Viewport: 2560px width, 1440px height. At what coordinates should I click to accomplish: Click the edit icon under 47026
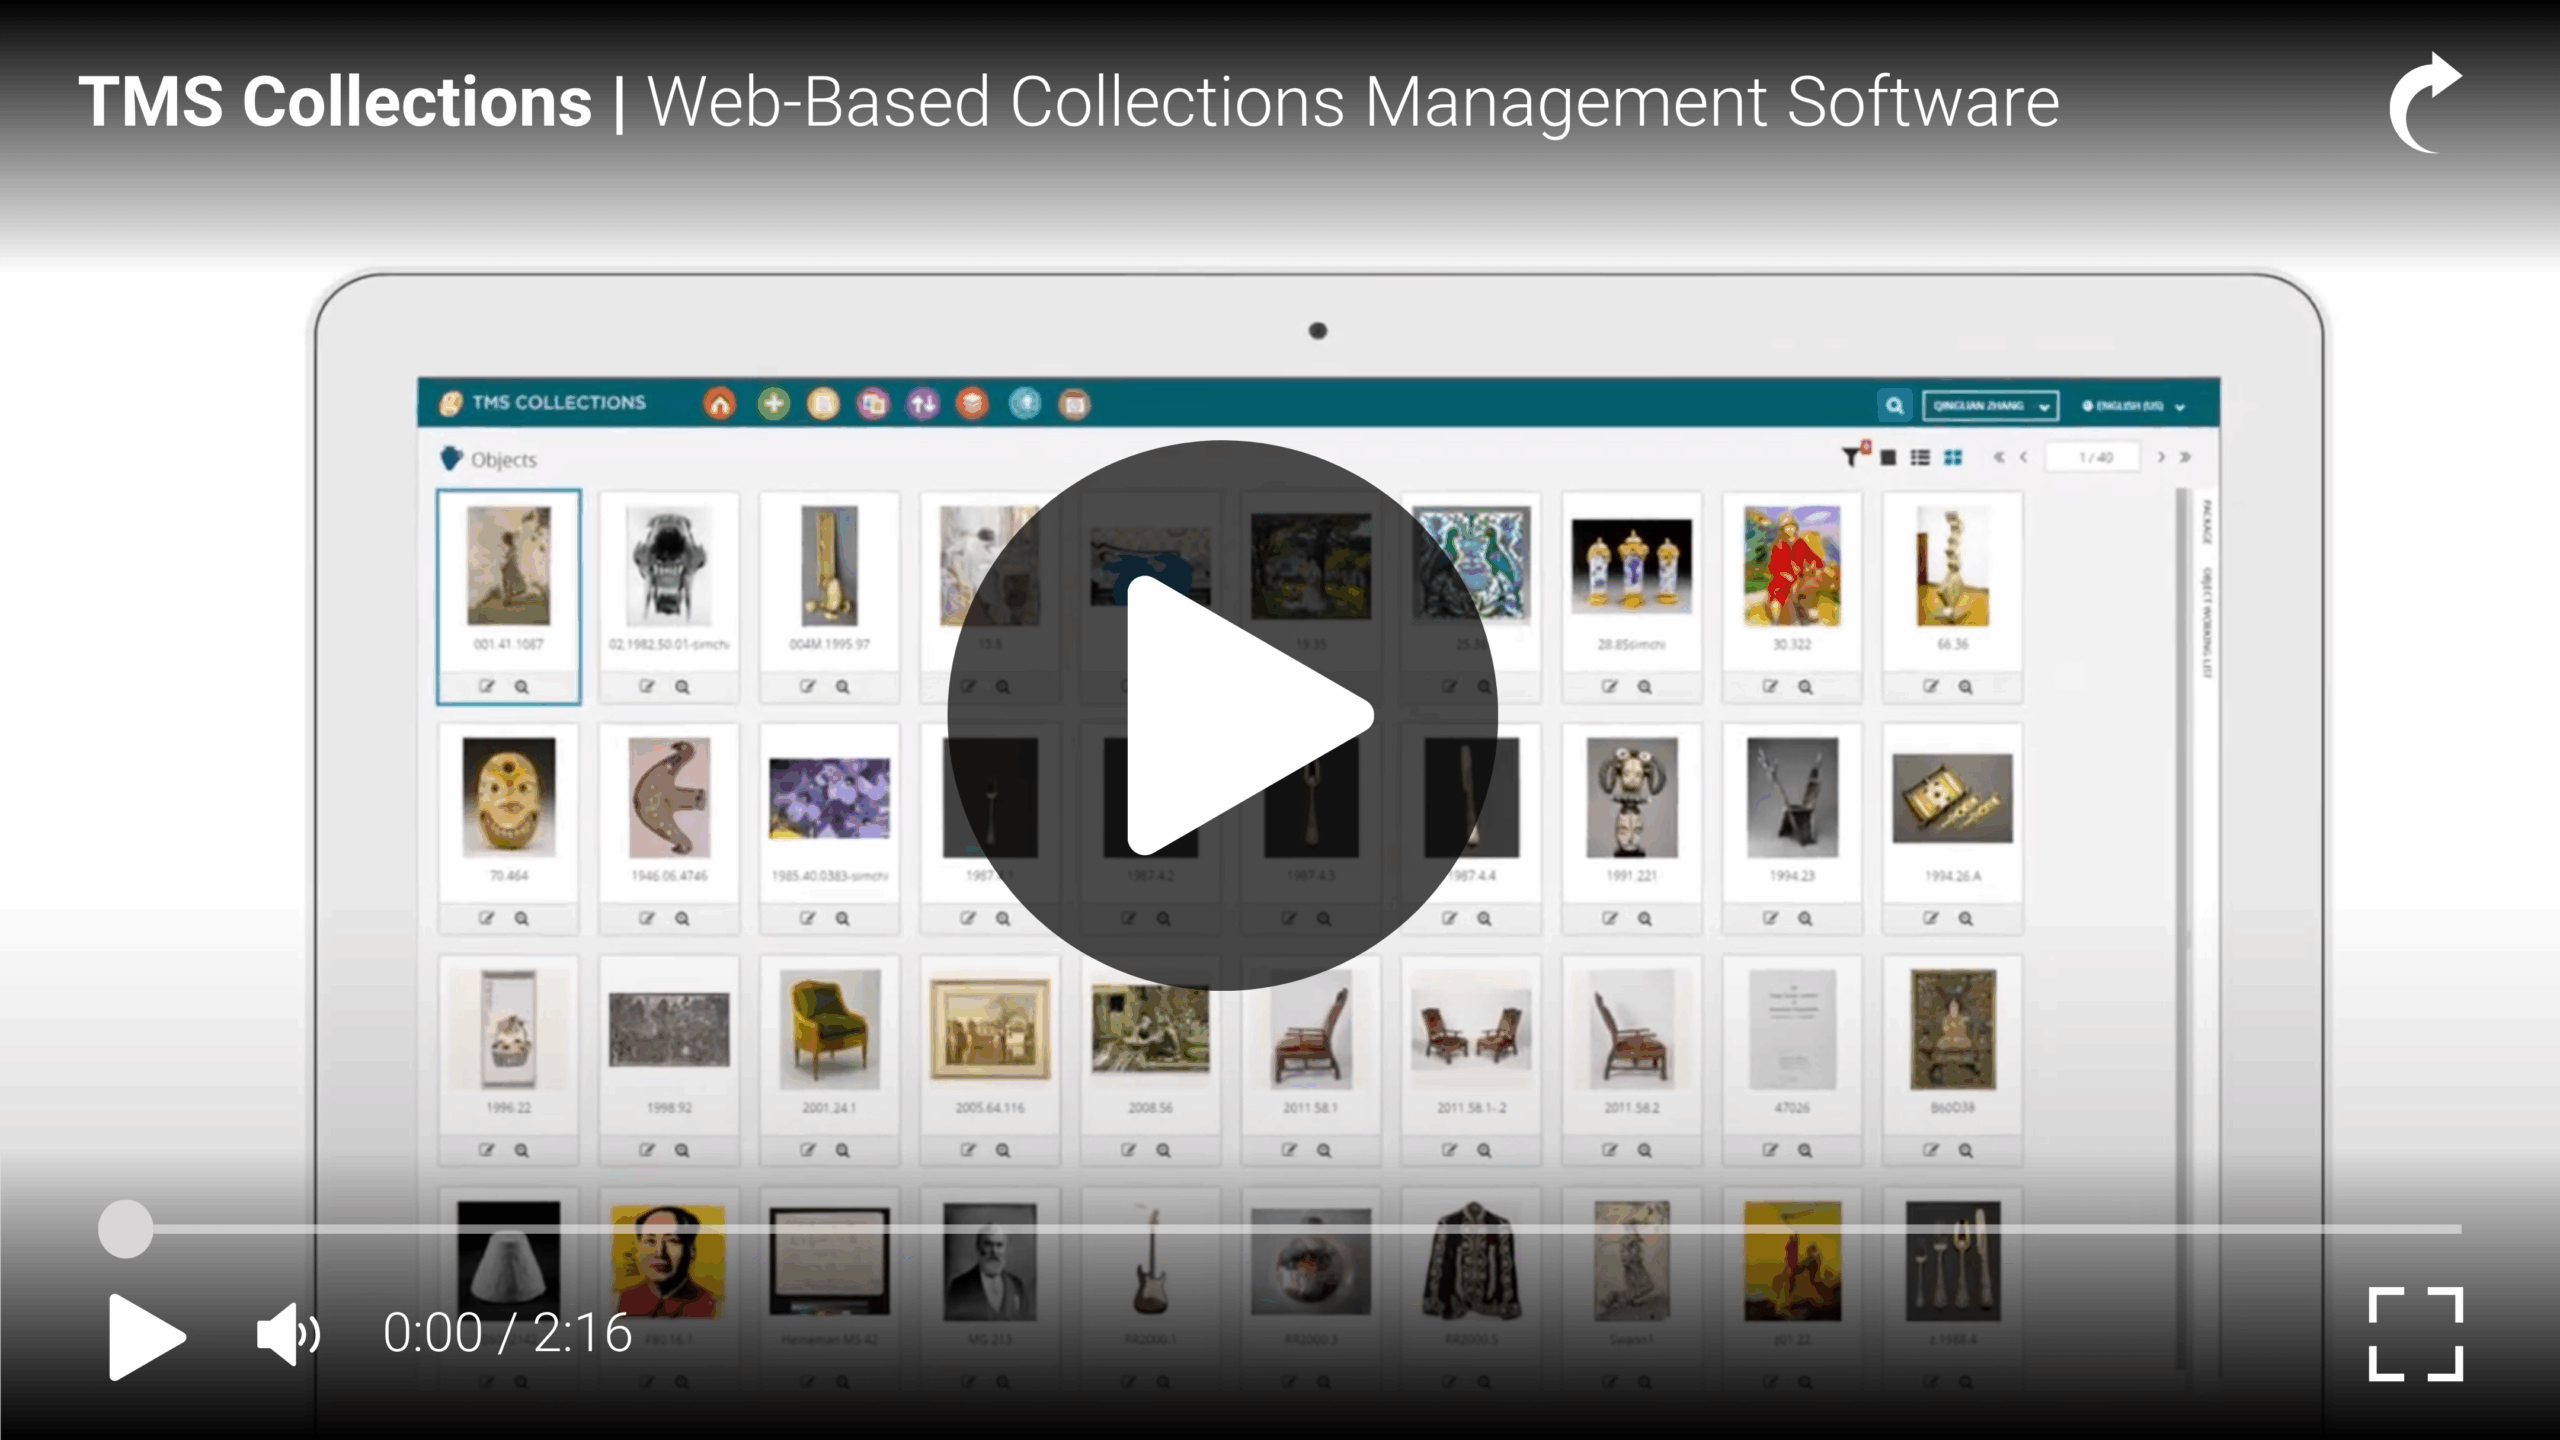1771,1150
